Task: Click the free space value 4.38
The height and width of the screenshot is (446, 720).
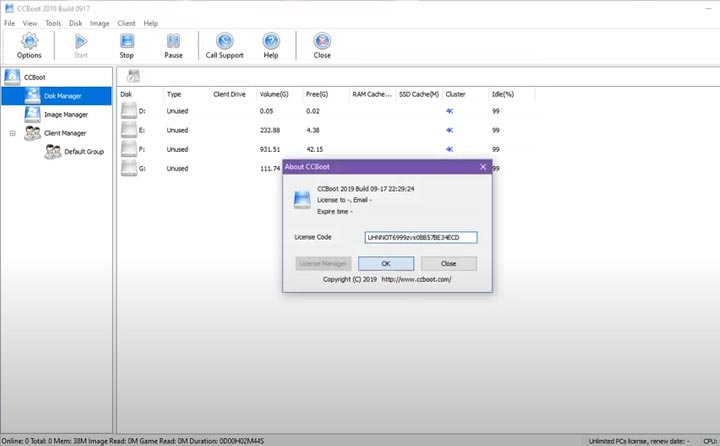Action: 313,130
